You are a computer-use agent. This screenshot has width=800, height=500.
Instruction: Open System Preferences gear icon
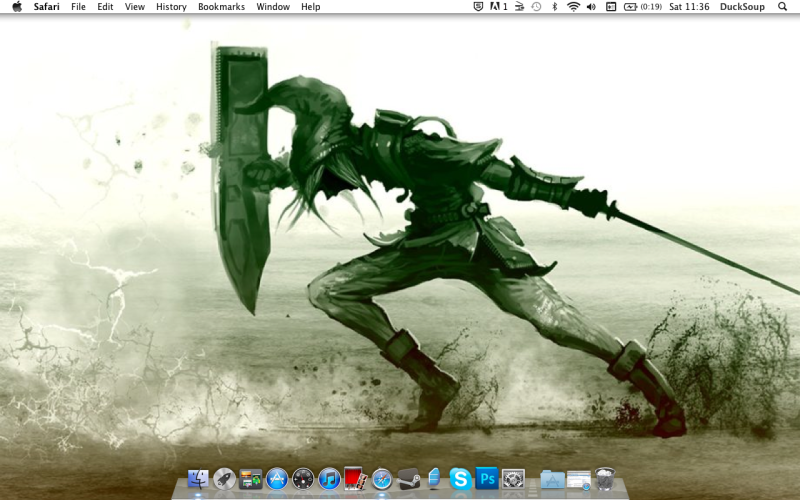click(513, 479)
